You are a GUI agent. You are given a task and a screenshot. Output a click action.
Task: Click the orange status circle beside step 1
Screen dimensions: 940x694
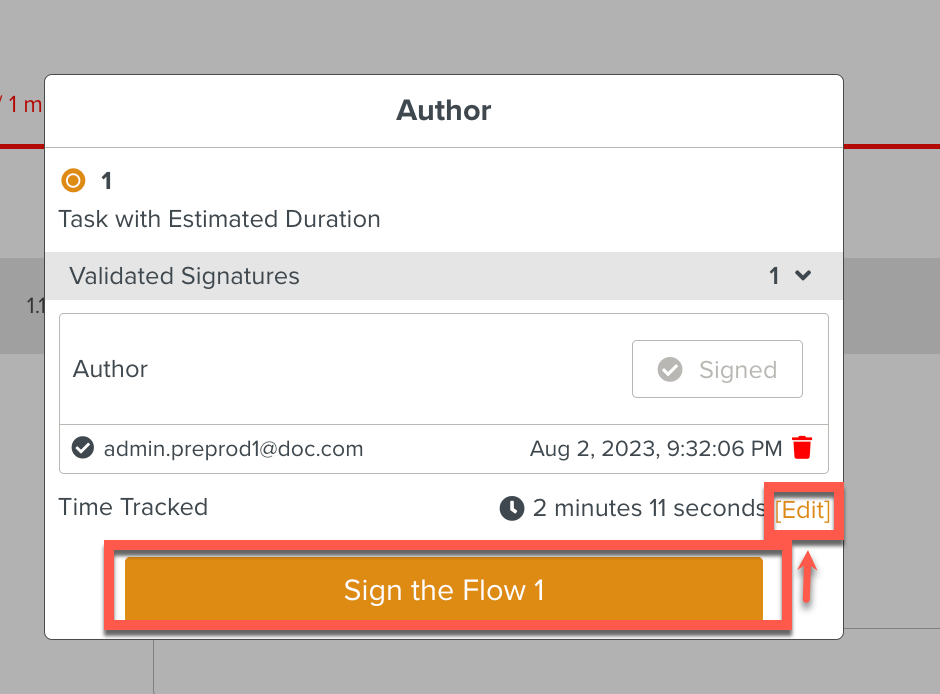pyautogui.click(x=73, y=181)
